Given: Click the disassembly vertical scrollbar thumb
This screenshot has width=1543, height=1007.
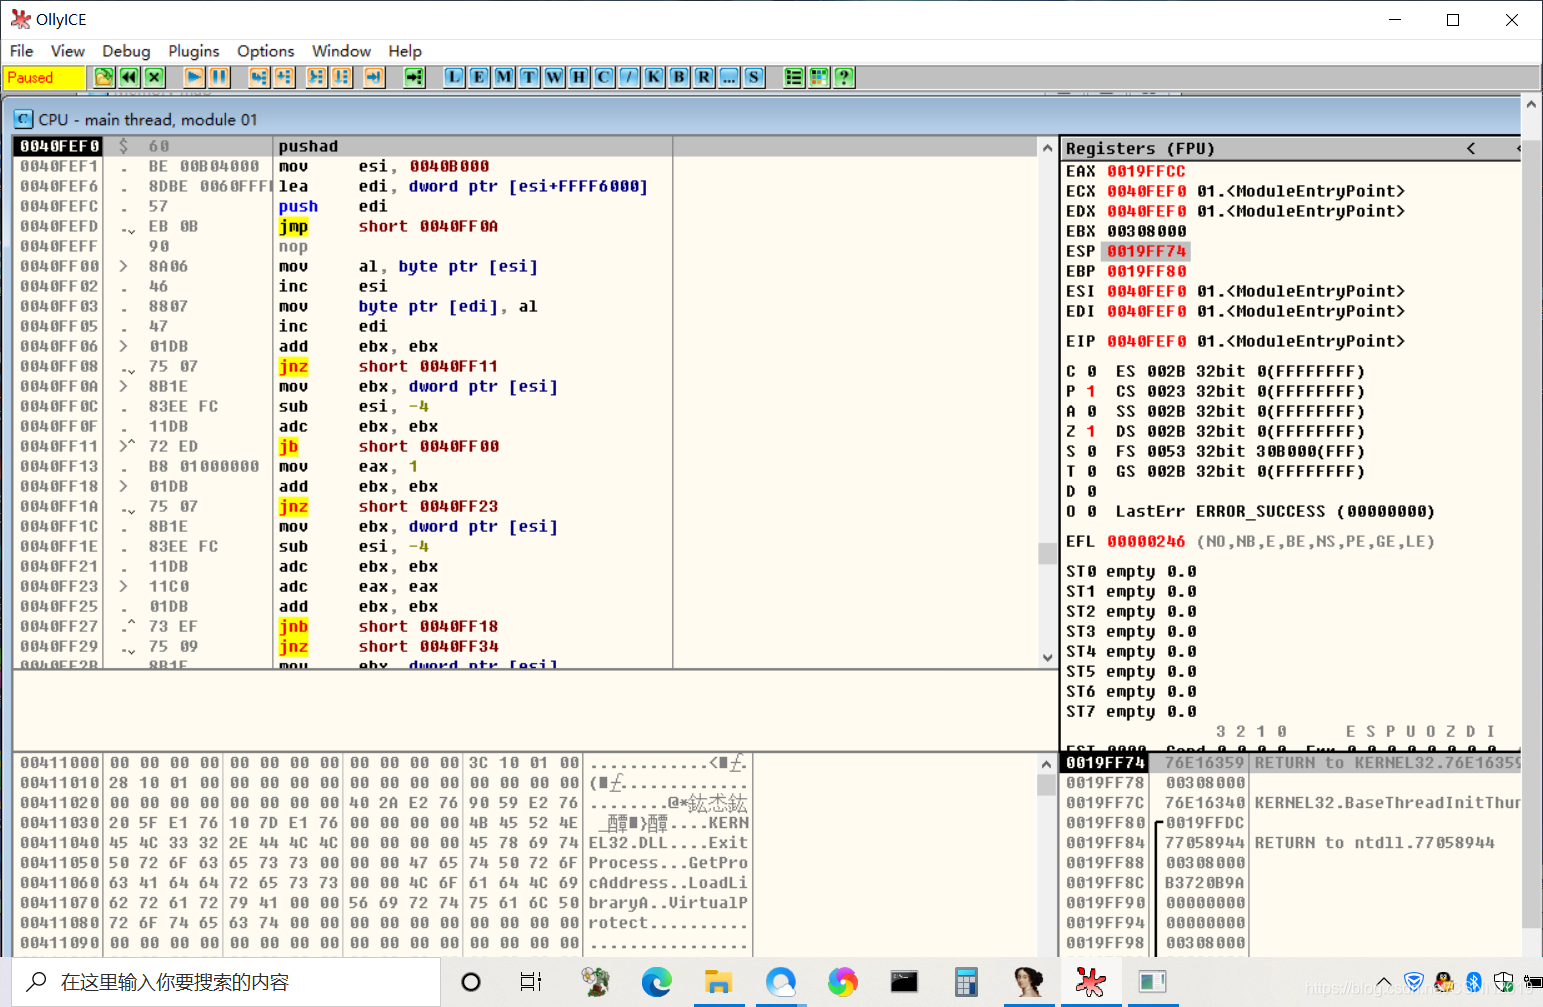Looking at the screenshot, I should [1047, 553].
